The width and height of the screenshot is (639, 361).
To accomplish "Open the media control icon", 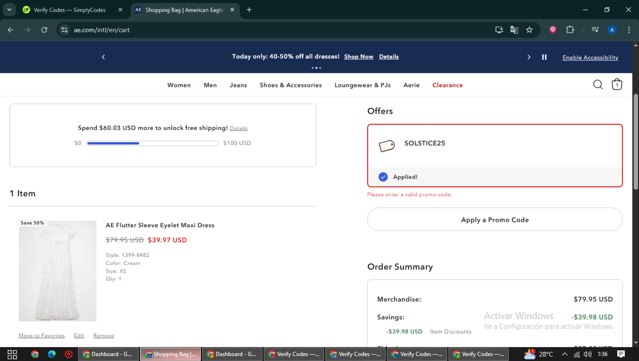I will [595, 29].
